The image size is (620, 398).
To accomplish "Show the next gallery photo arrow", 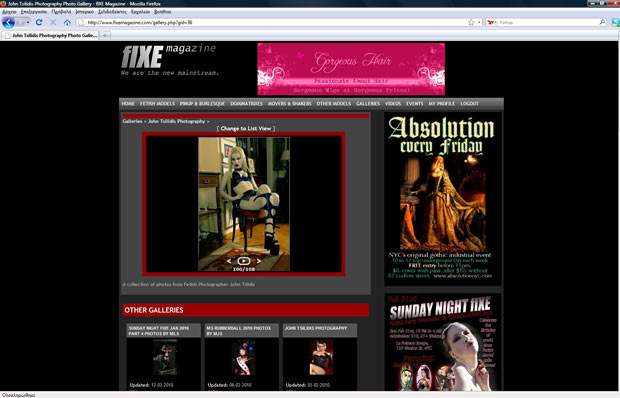I will [x=258, y=261].
